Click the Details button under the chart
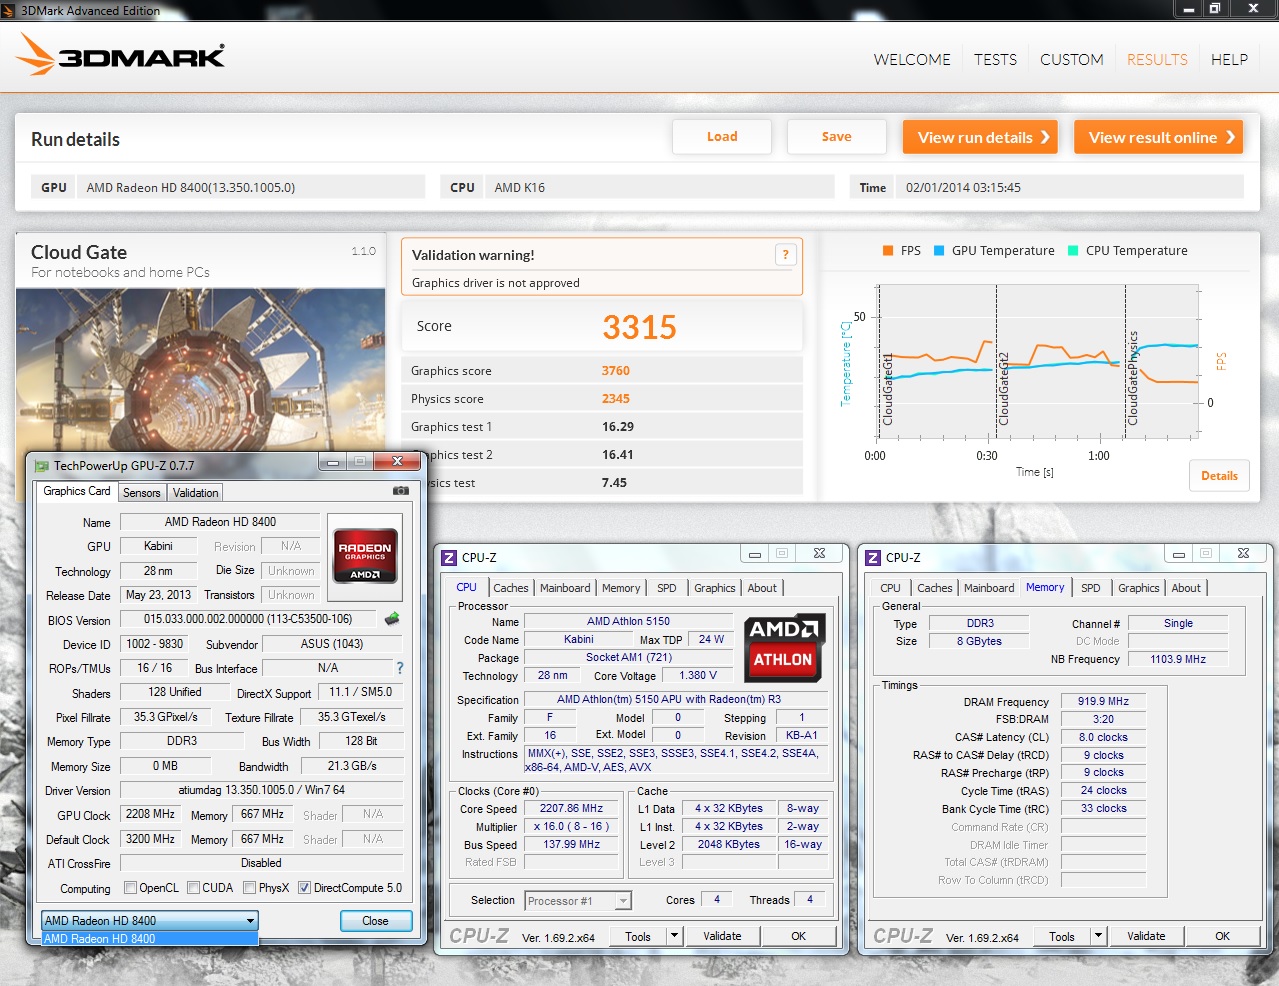This screenshot has height=986, width=1279. pyautogui.click(x=1219, y=476)
